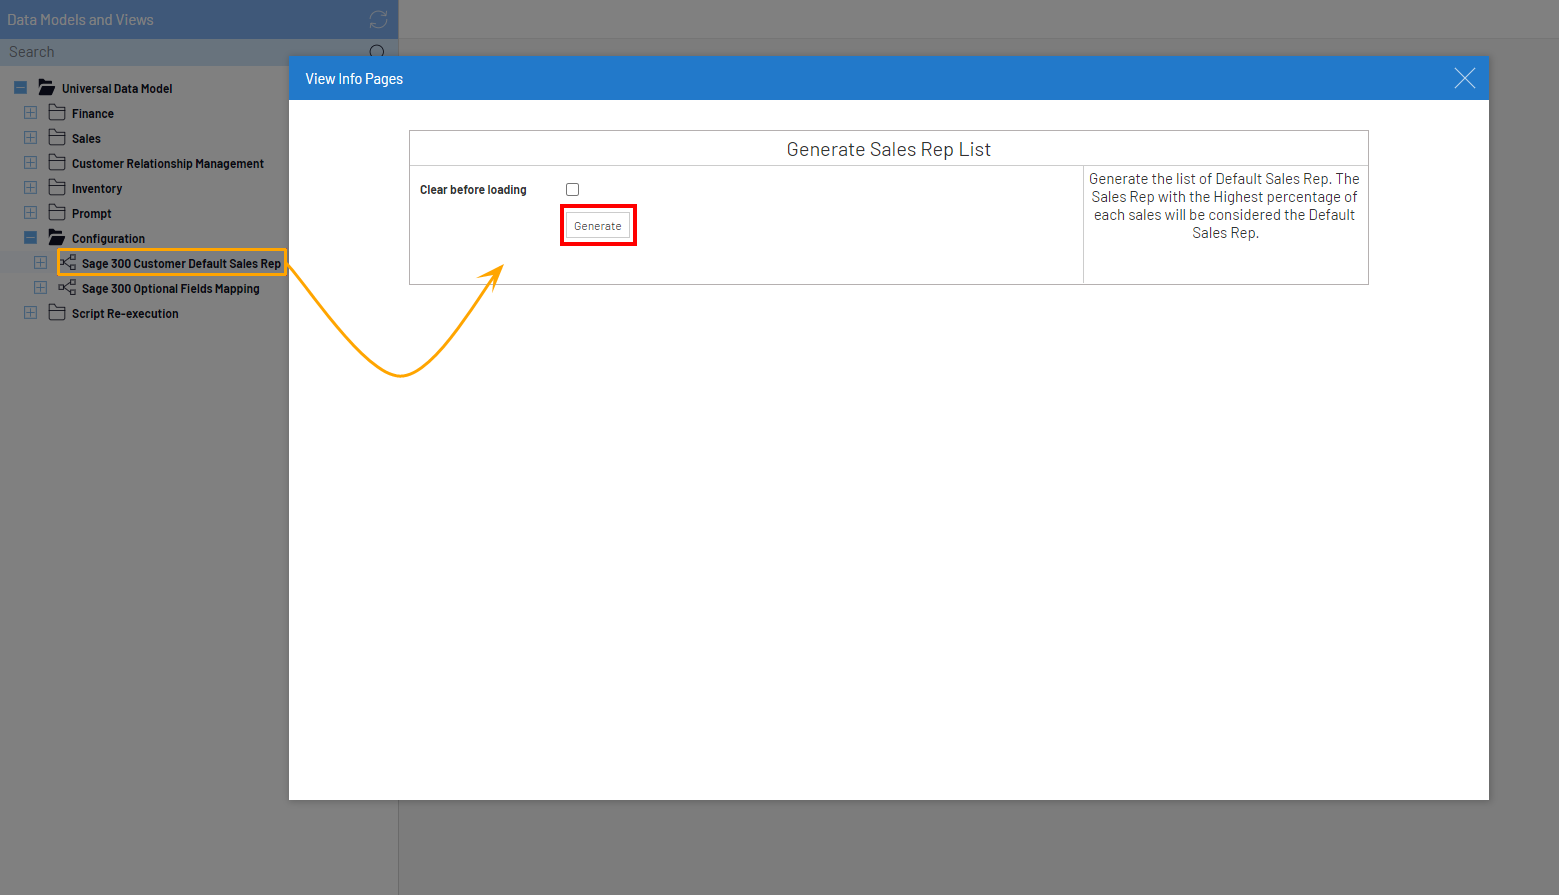Click the search magnifier icon
1559x895 pixels.
pos(377,52)
